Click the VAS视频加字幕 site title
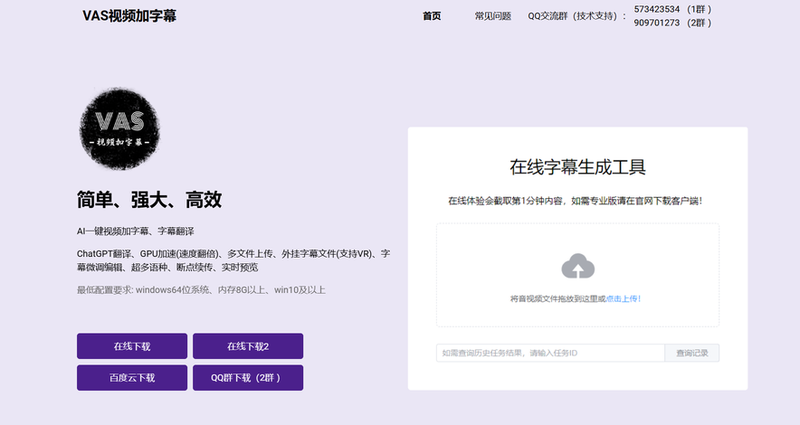 pos(129,16)
